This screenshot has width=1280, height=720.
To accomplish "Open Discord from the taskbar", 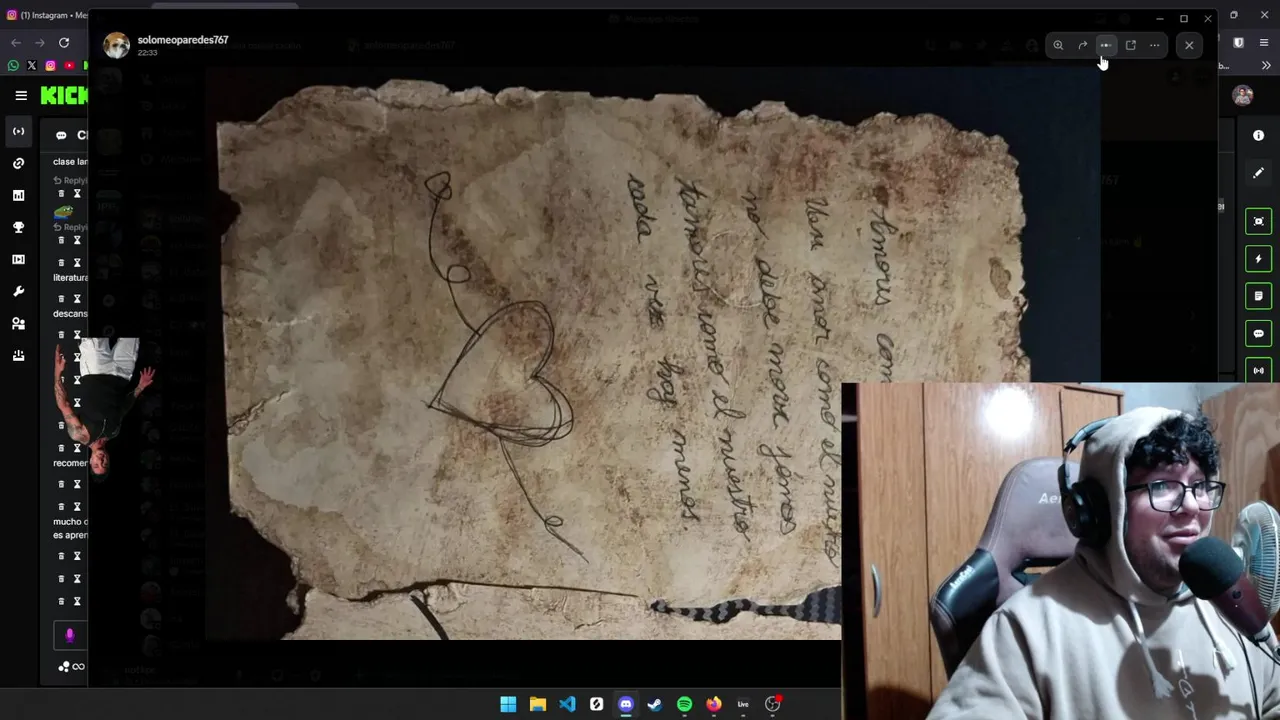I will [x=626, y=704].
